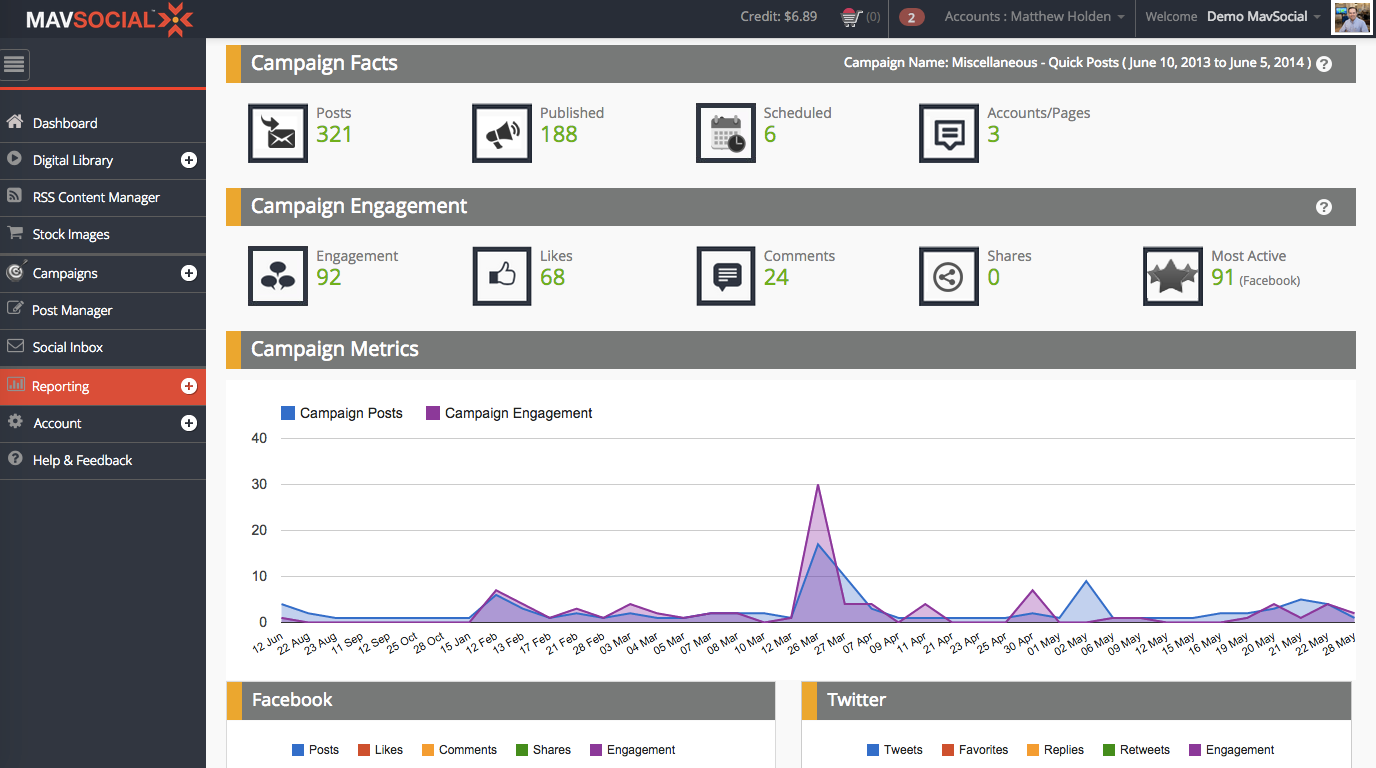Screen dimensions: 1376x768
Task: Expand the Digital Library plus button
Action: click(x=189, y=160)
